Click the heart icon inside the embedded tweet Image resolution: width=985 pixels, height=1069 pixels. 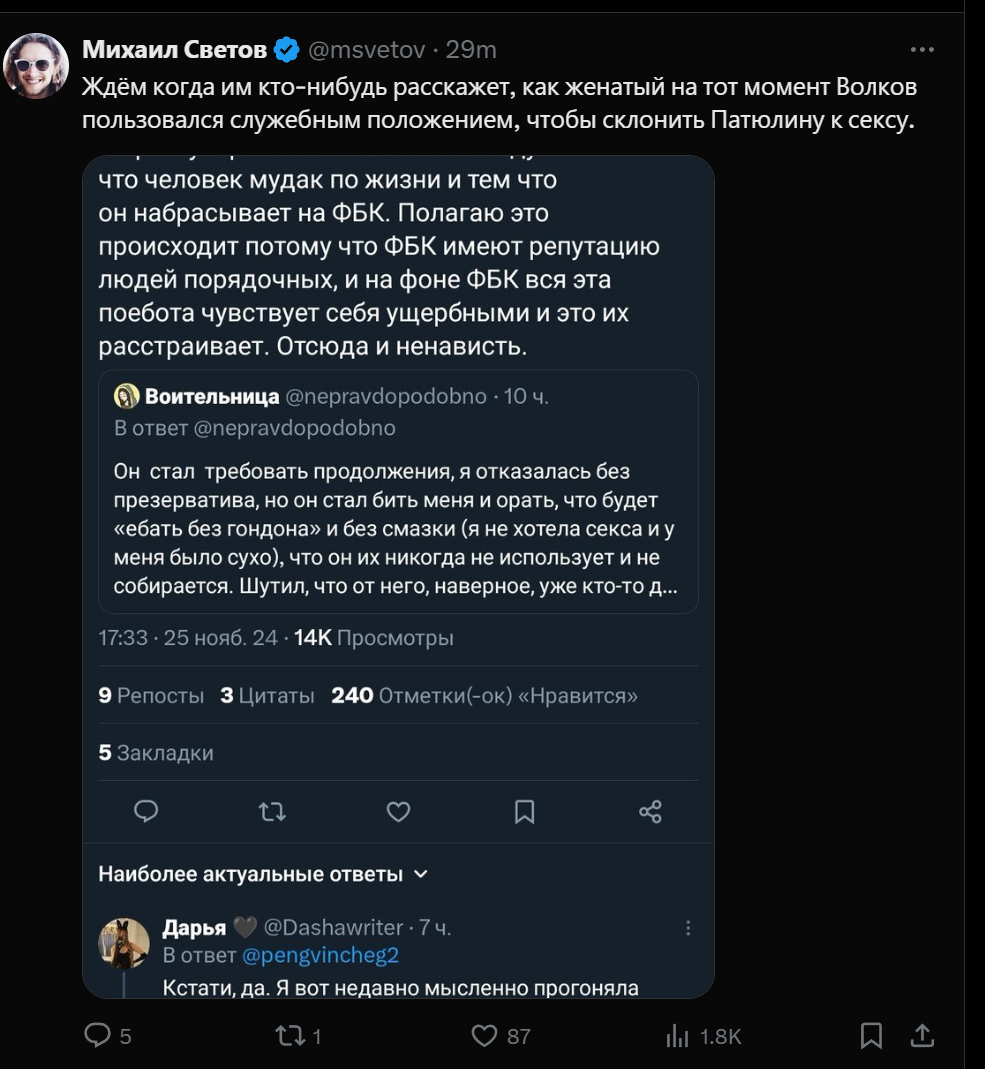click(x=398, y=811)
